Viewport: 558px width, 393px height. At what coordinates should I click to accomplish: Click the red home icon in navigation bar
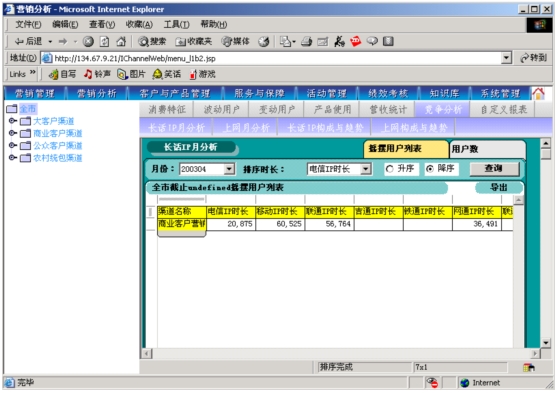tap(538, 94)
